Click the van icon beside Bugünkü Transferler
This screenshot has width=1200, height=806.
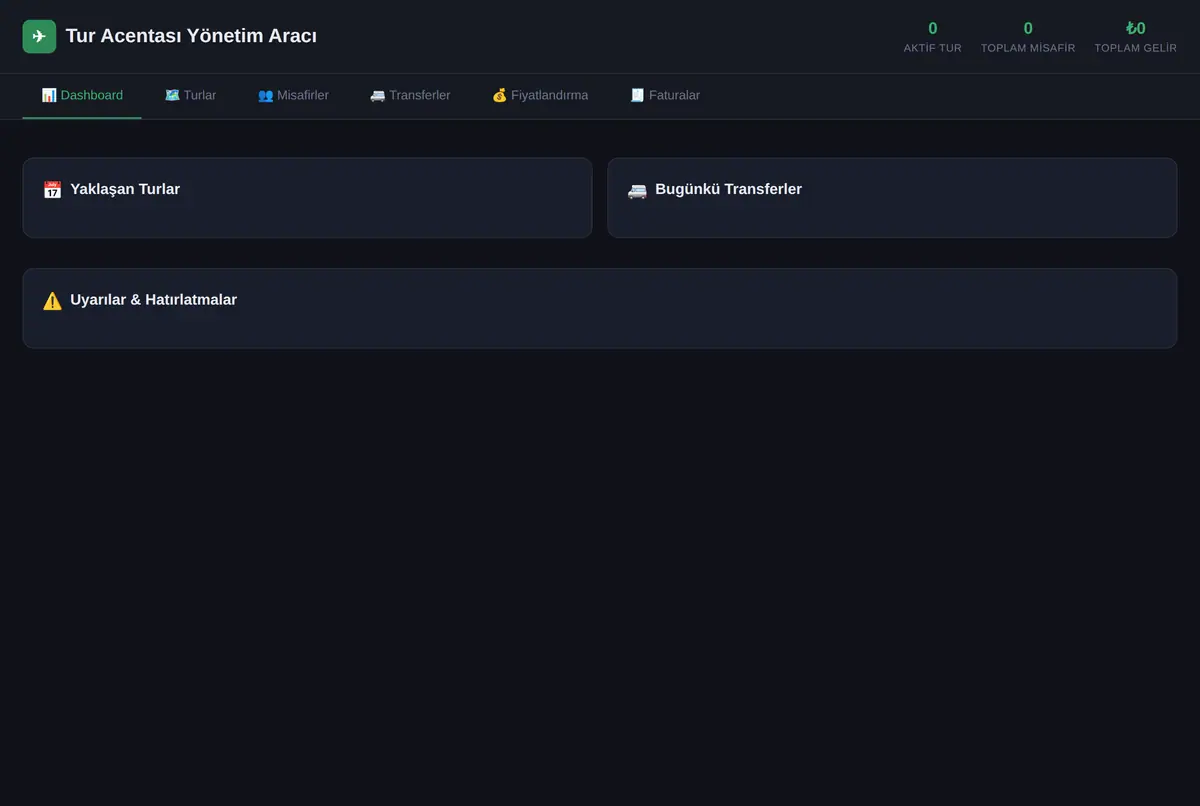[x=637, y=190]
